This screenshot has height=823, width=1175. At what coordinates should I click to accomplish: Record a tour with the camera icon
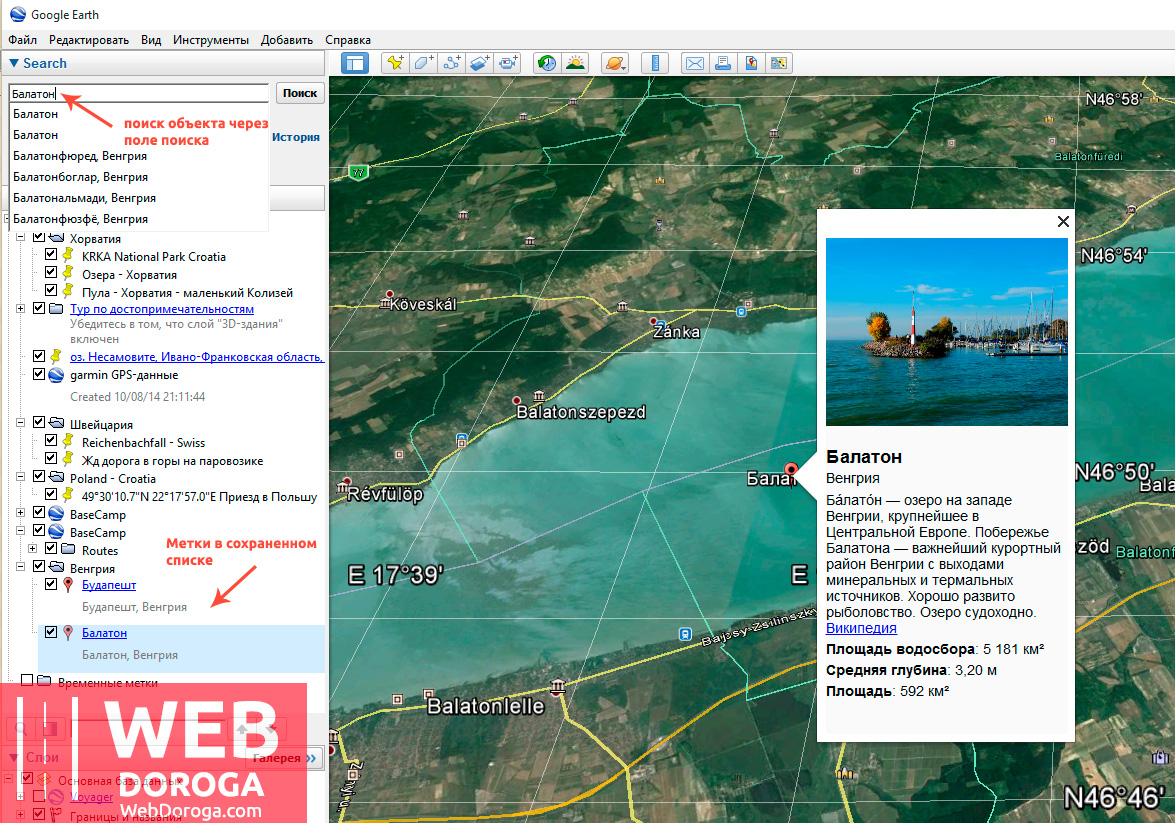tap(509, 63)
